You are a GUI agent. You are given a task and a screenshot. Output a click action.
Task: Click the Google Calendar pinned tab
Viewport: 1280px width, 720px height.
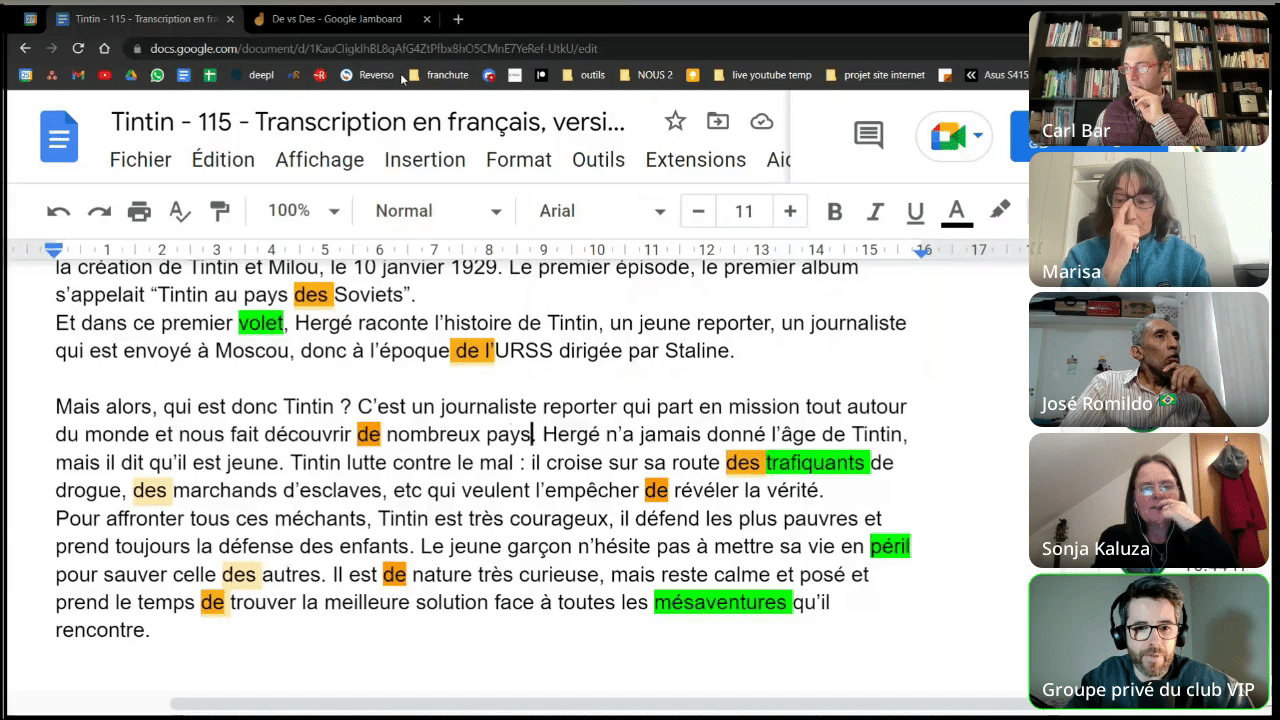click(x=30, y=19)
